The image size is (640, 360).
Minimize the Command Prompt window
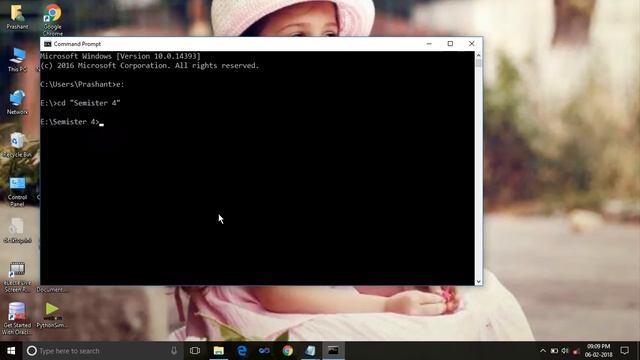(429, 44)
